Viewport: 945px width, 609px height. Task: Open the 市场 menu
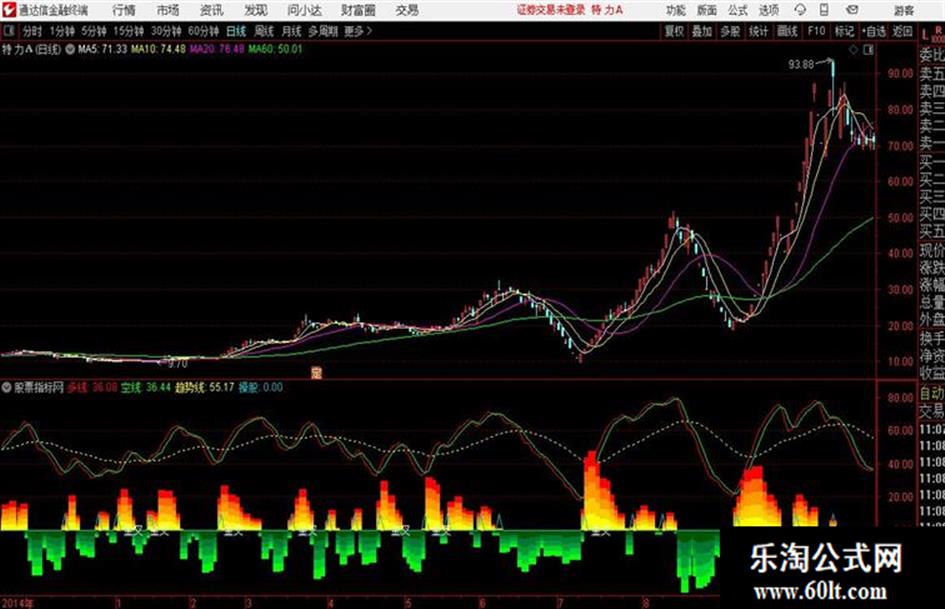(168, 10)
